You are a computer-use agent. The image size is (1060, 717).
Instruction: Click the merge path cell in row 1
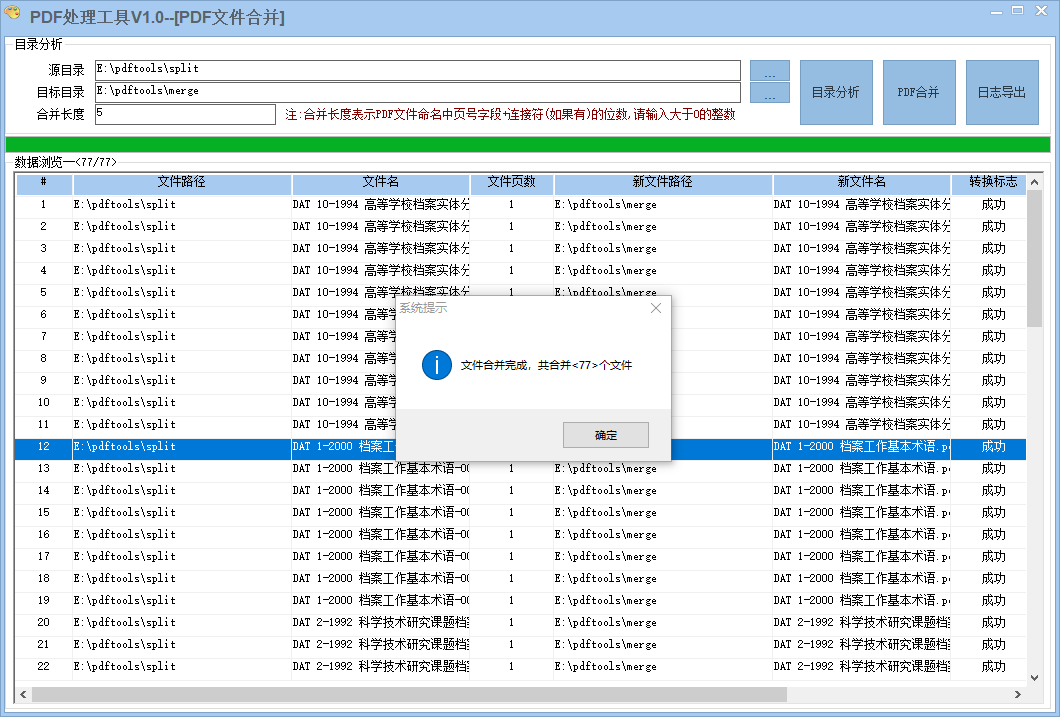(662, 204)
